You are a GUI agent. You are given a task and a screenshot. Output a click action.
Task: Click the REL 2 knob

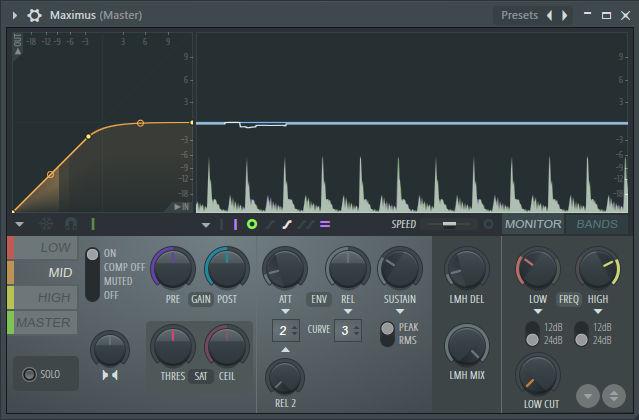pos(284,377)
